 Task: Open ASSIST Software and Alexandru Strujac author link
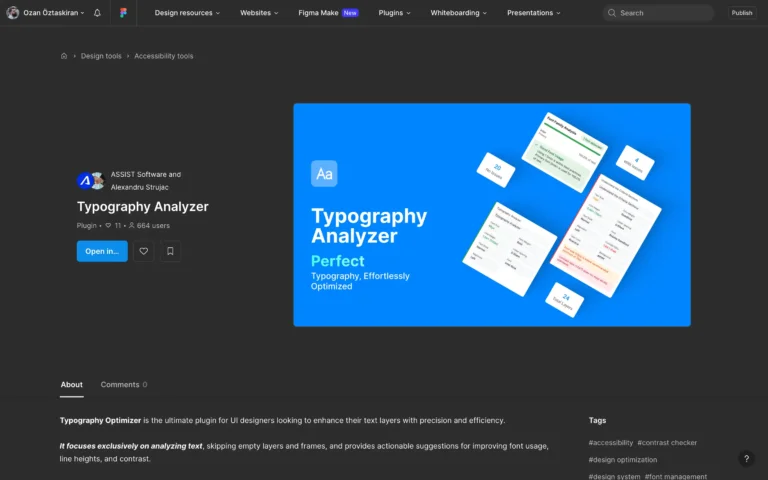tap(145, 181)
